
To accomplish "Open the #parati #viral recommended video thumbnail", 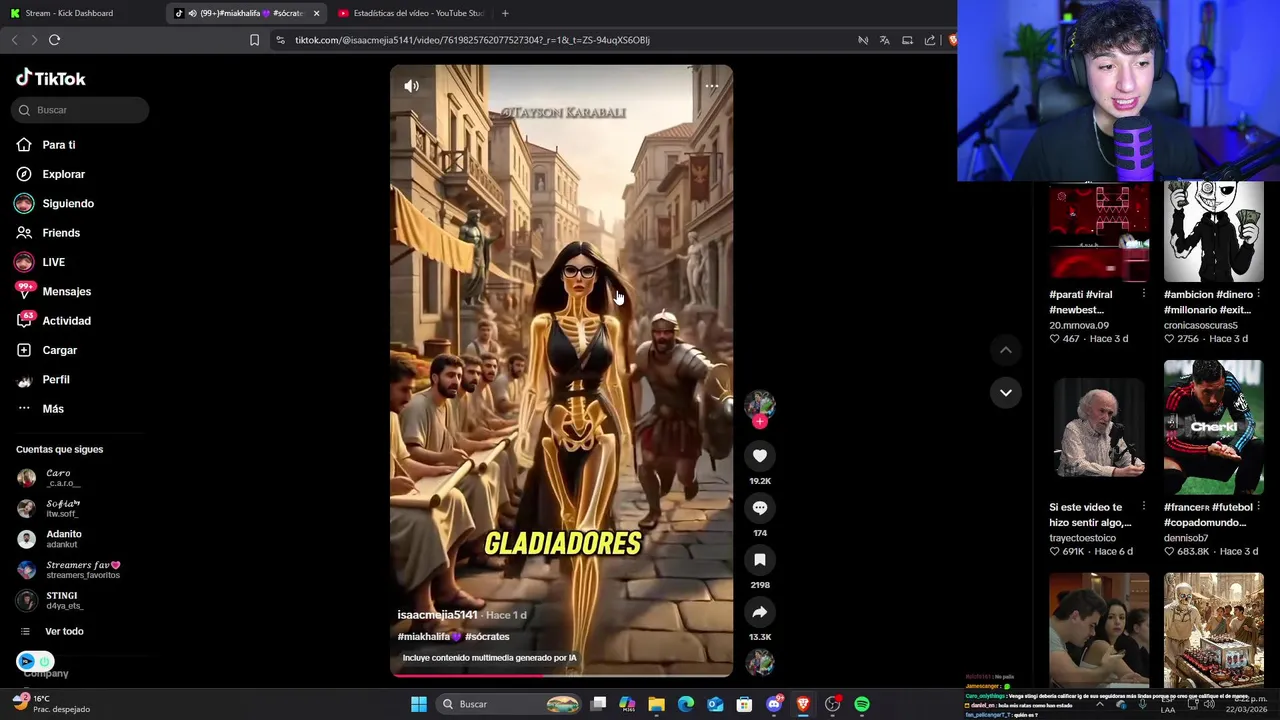I will (1099, 232).
